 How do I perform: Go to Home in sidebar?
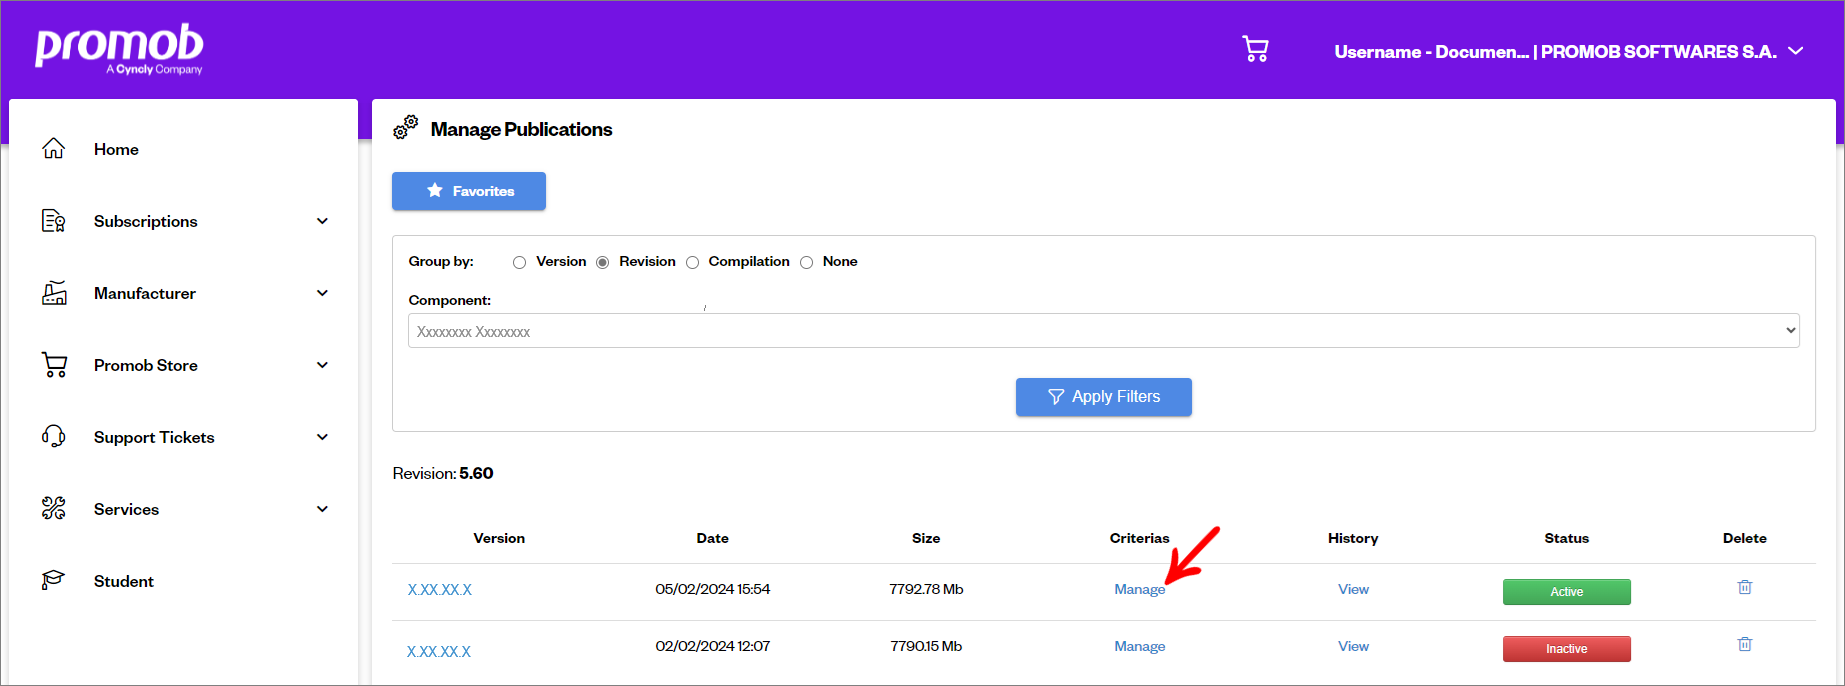click(116, 149)
